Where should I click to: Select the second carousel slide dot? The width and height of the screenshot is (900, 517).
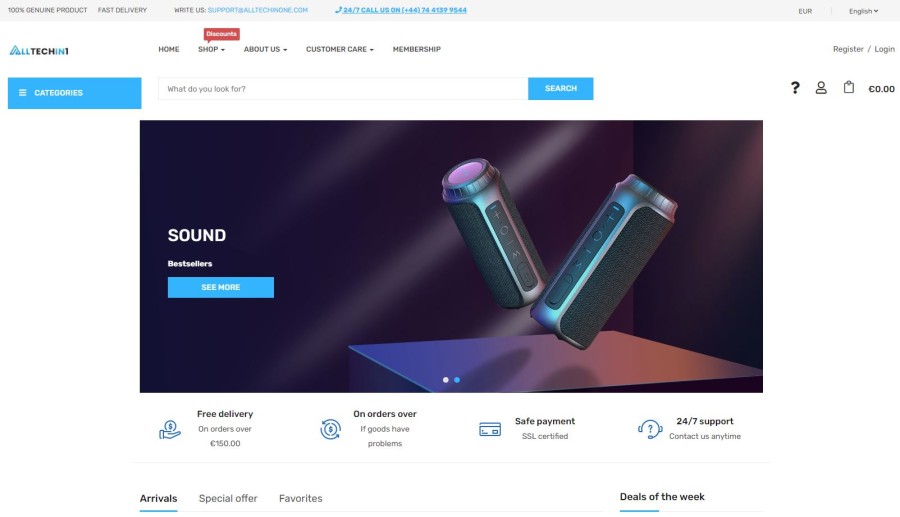coord(457,380)
